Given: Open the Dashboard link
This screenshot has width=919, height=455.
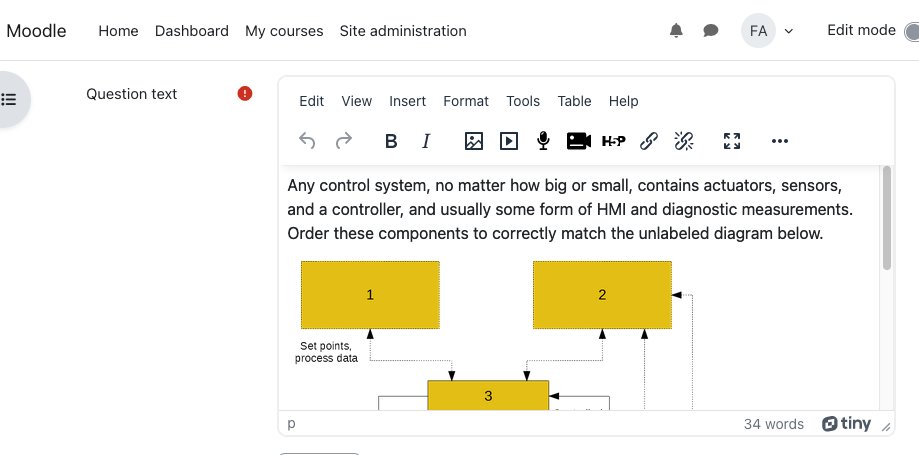Looking at the screenshot, I should coord(192,31).
